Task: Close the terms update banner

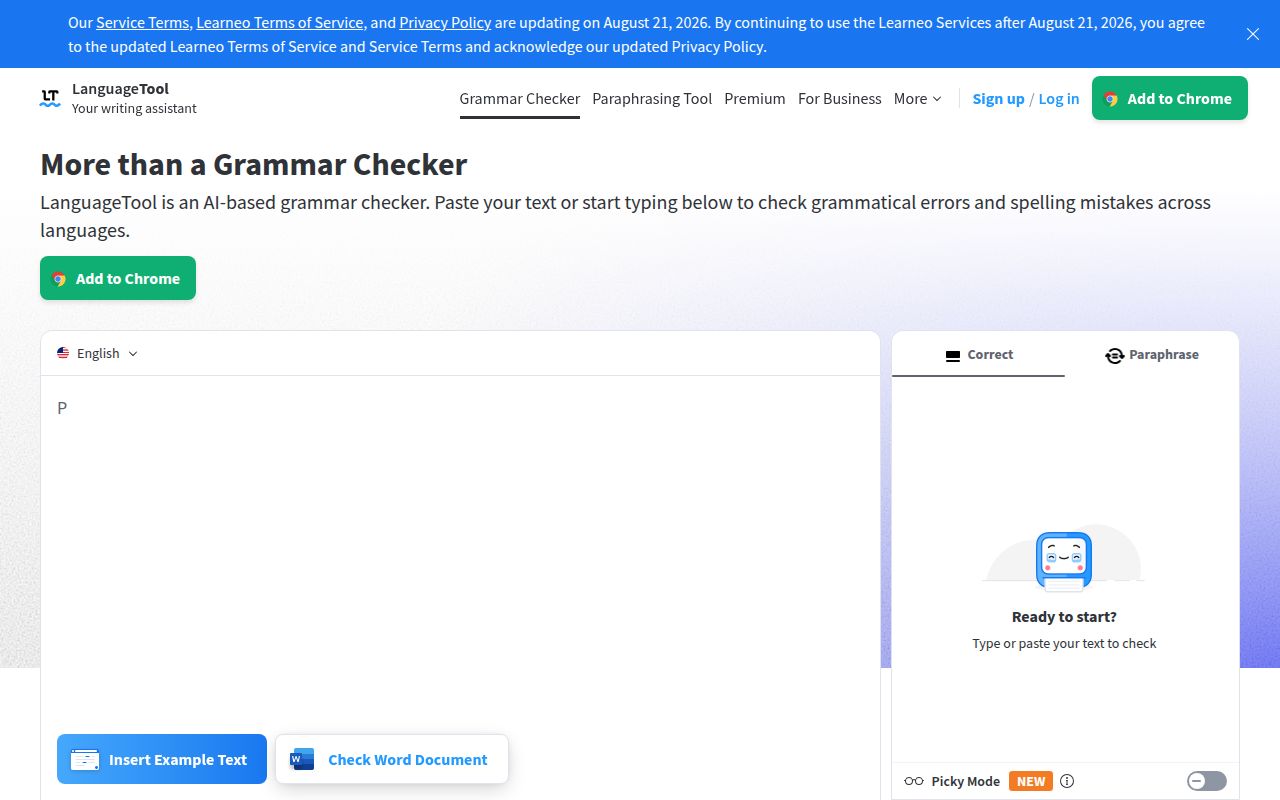Action: click(1253, 34)
